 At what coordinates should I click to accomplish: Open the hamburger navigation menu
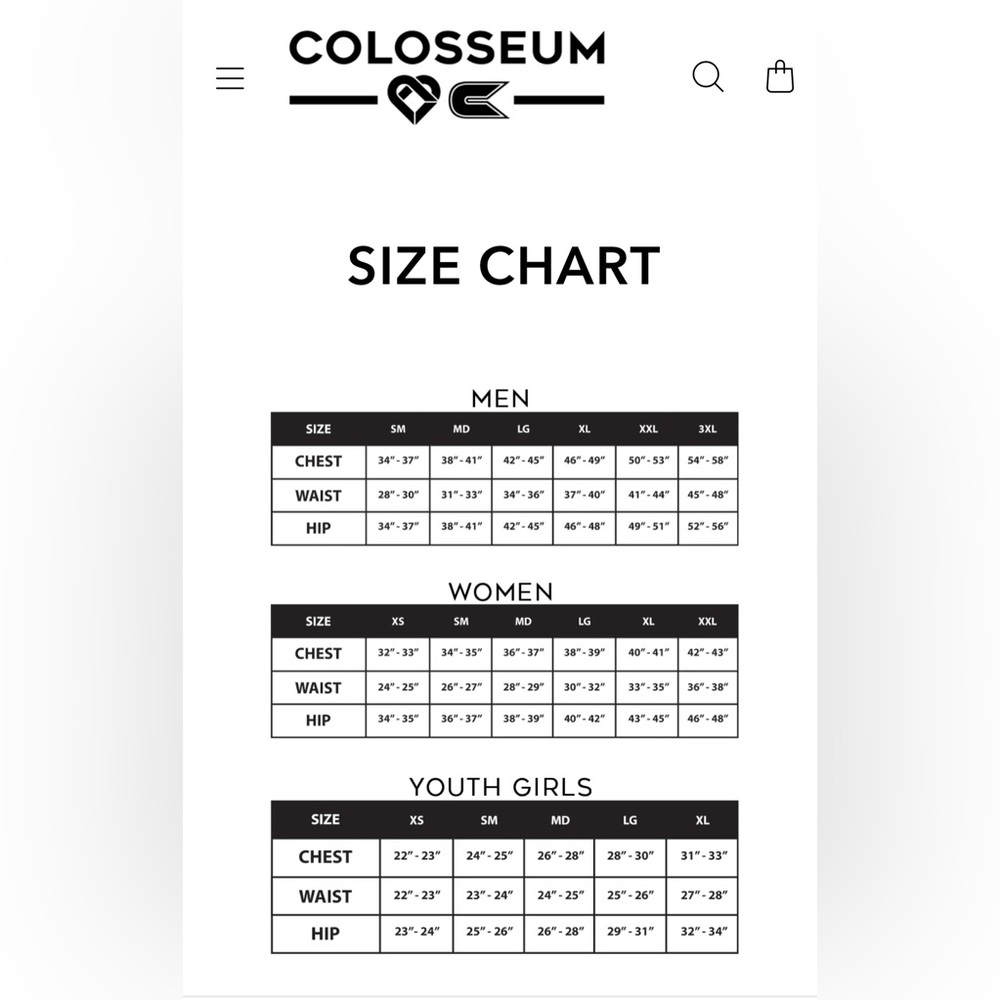click(x=230, y=78)
